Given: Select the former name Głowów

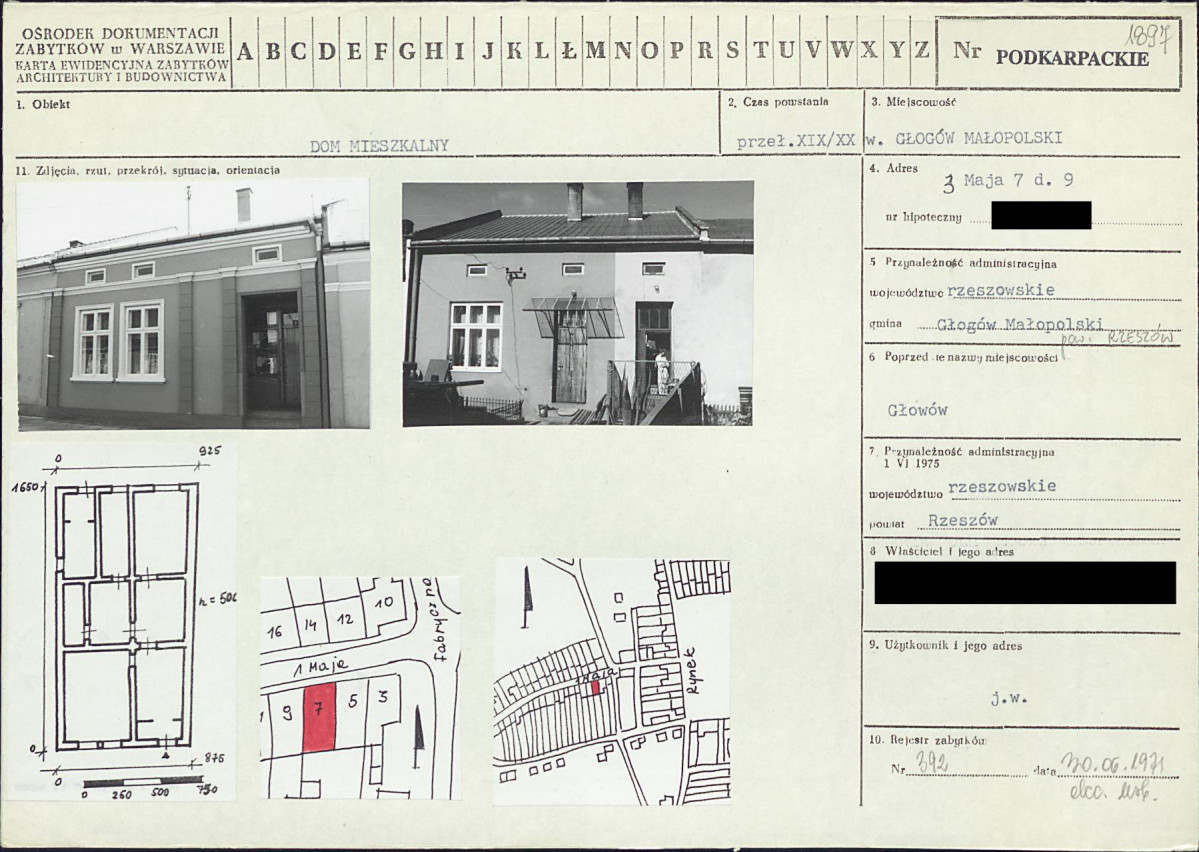Looking at the screenshot, I should click(918, 410).
